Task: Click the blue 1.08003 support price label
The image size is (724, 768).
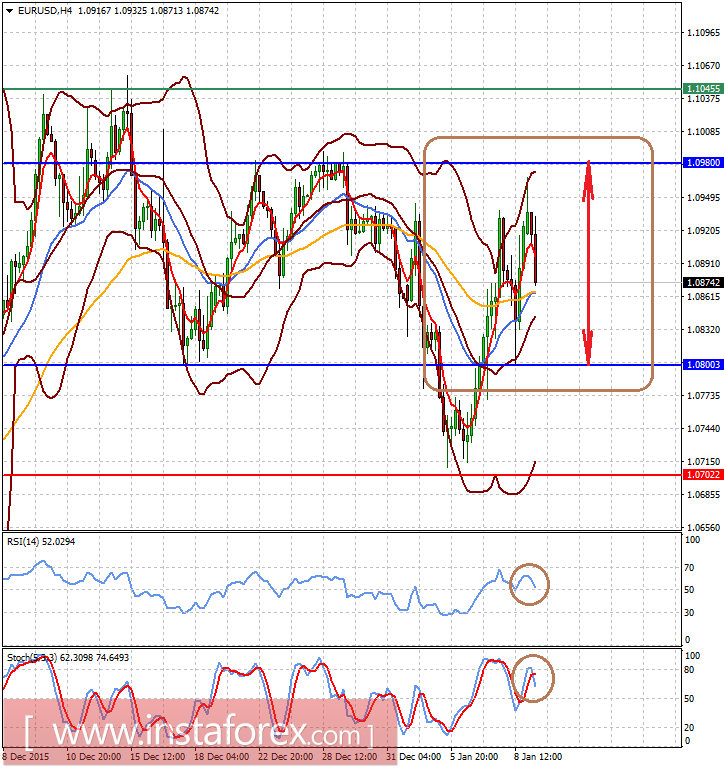Action: coord(703,364)
